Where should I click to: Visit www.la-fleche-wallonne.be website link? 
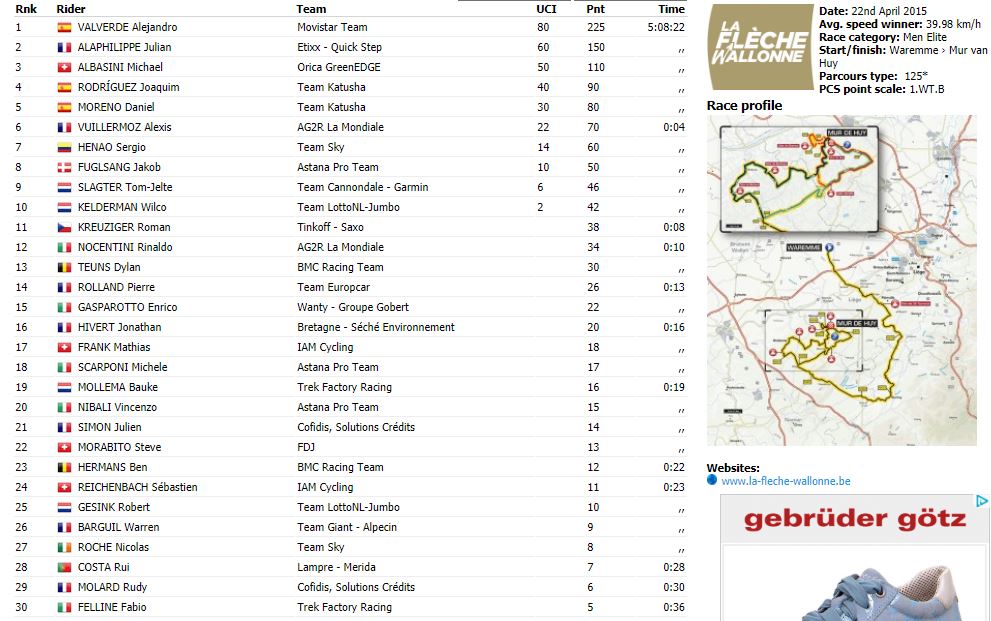pos(786,481)
